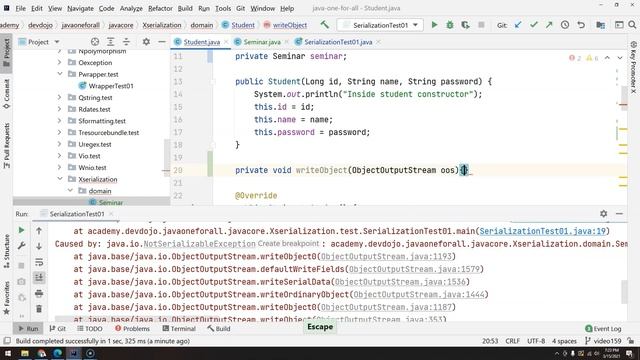Start debugging with the bug icon

[x=450, y=25]
